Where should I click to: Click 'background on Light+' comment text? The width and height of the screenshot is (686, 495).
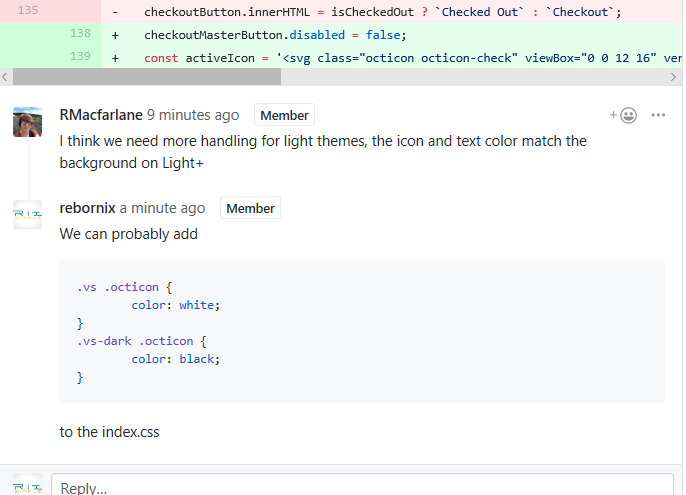(132, 163)
